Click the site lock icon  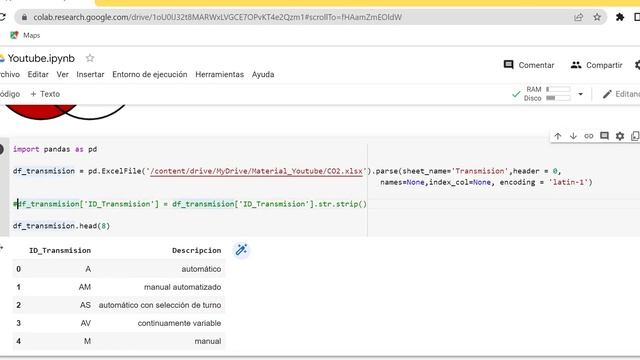click(x=24, y=17)
